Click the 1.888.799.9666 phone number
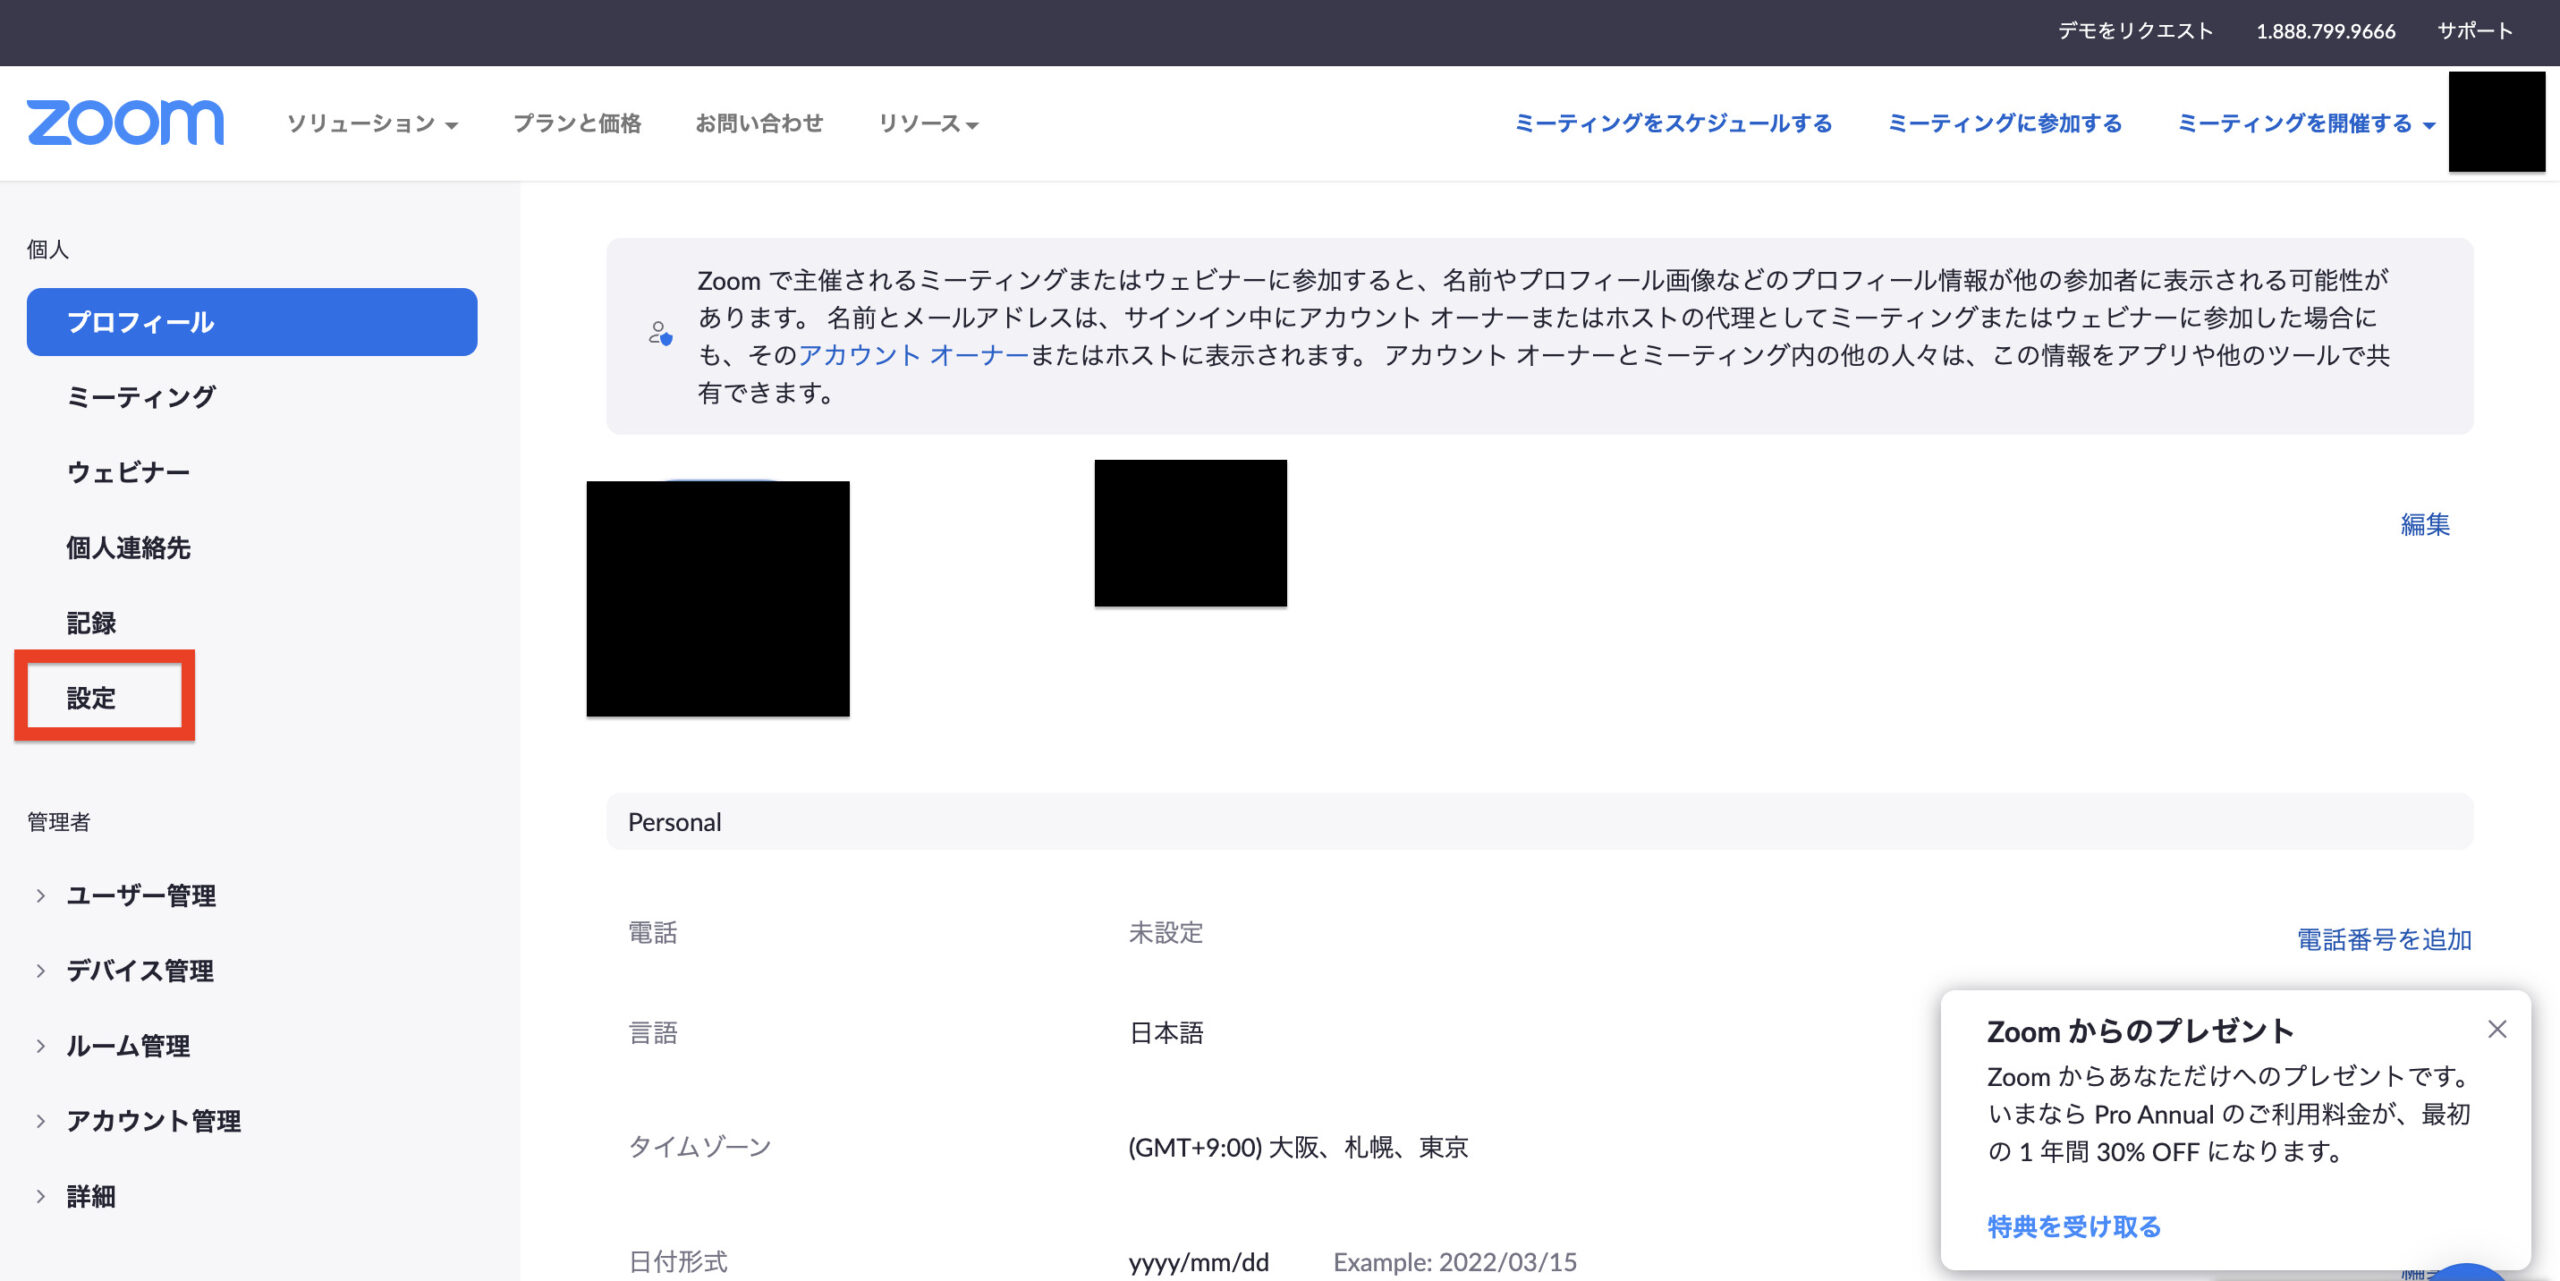The image size is (2560, 1281). point(2325,31)
